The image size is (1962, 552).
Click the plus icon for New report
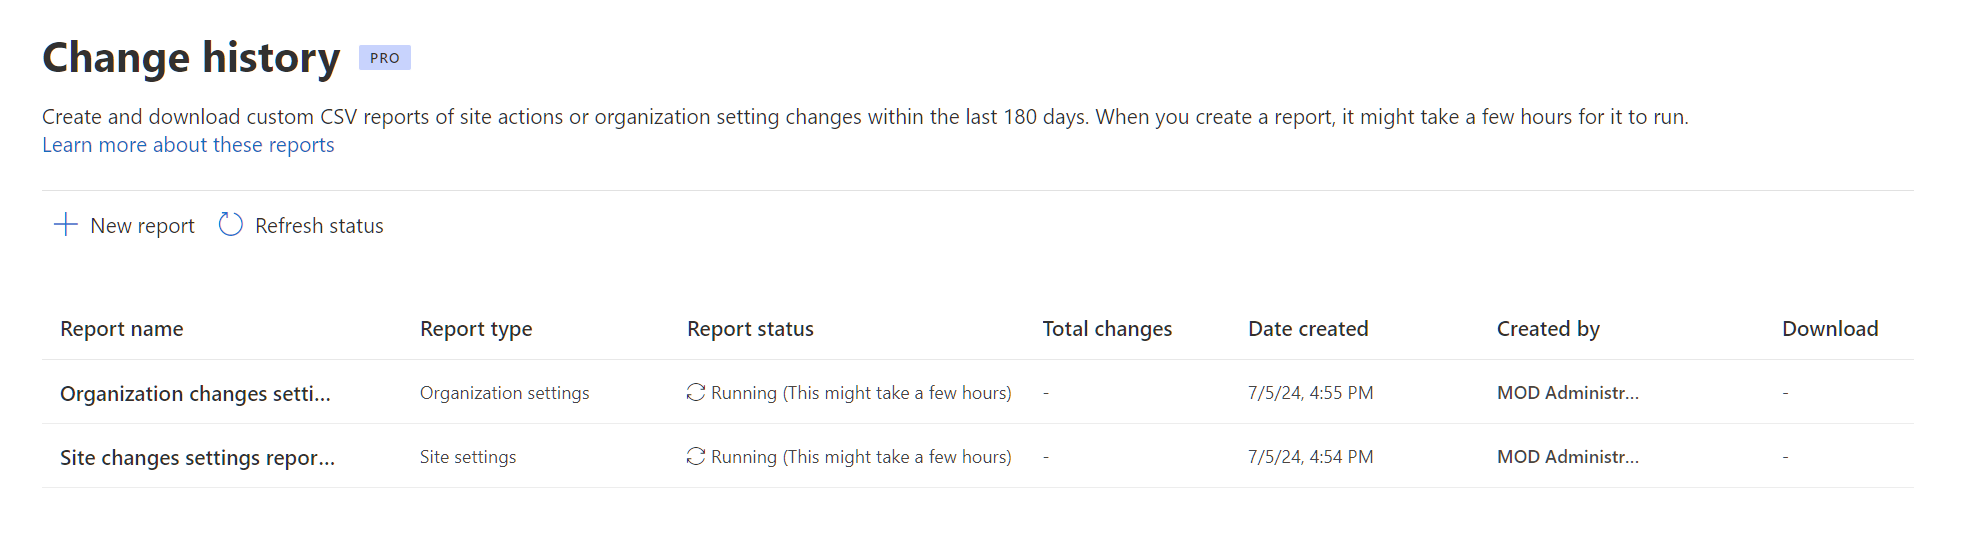[x=66, y=225]
